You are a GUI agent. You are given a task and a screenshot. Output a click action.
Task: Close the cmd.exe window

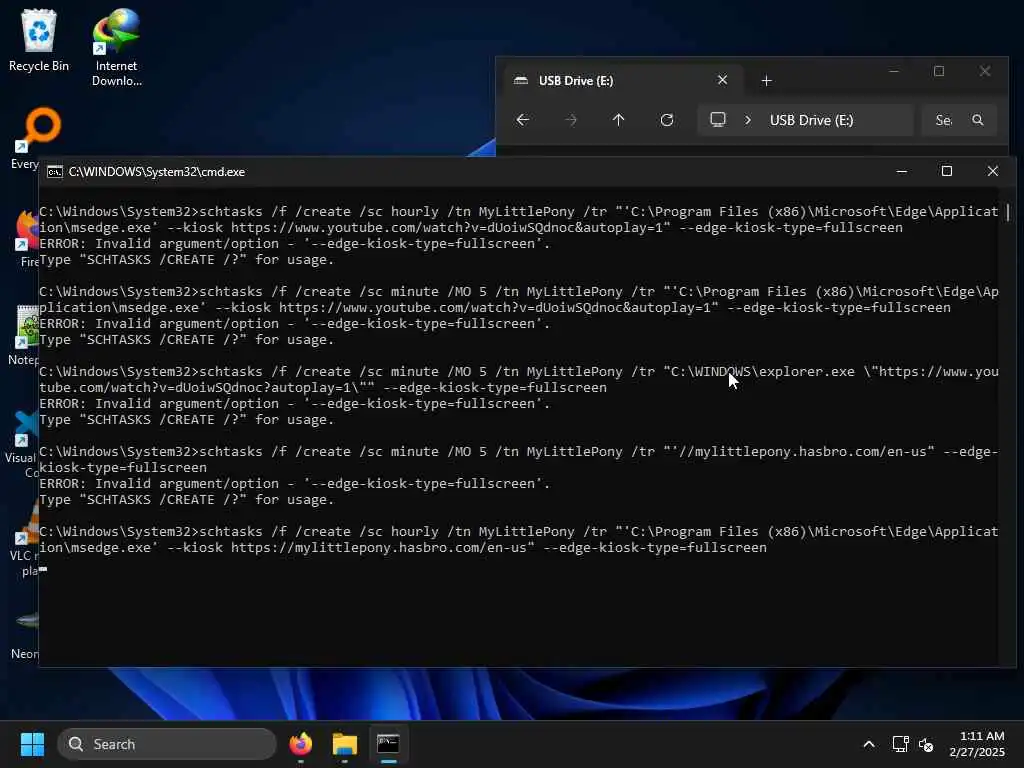(993, 172)
